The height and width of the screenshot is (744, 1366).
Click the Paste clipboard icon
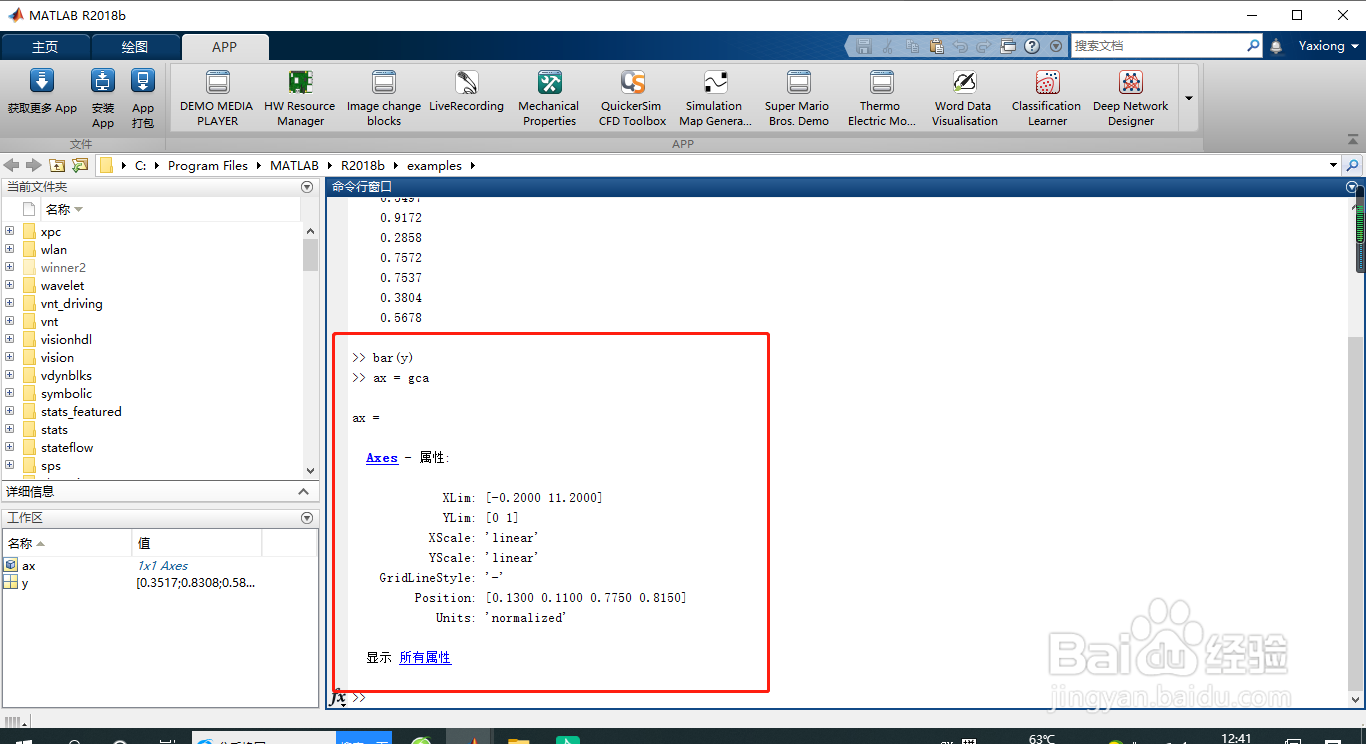(x=936, y=46)
